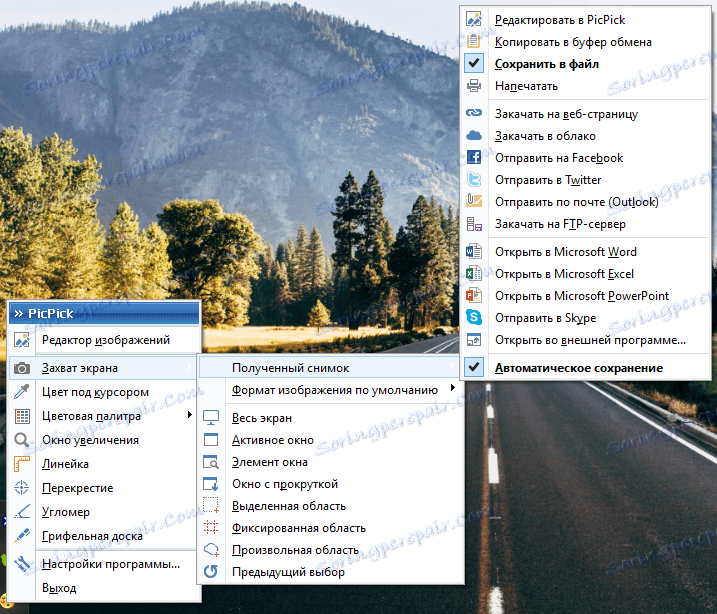Click the dotted region icon for Выделенная область

[x=211, y=506]
